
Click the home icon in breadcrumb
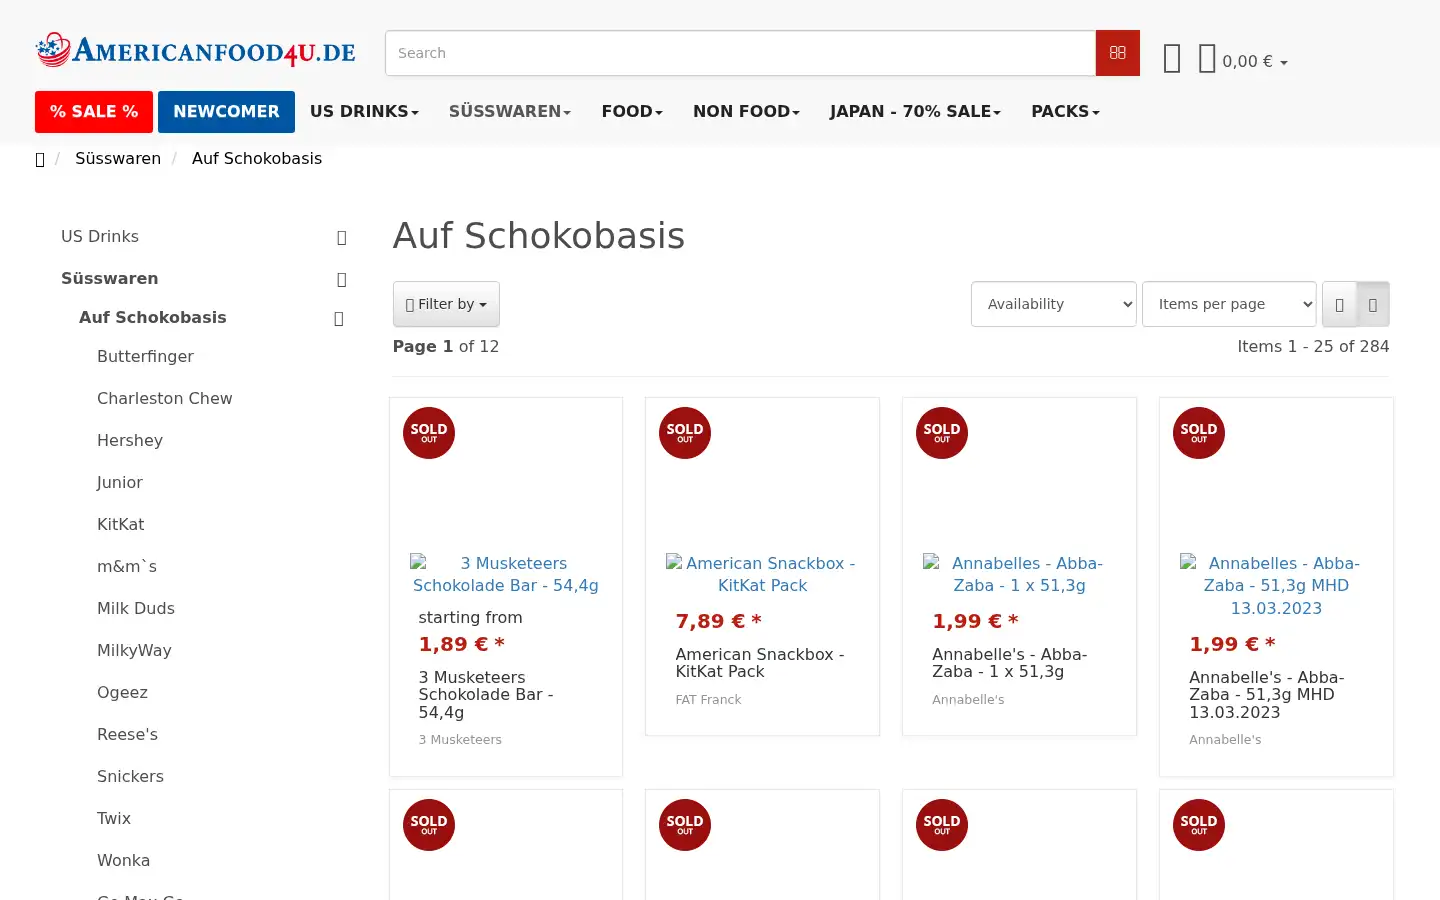(40, 159)
